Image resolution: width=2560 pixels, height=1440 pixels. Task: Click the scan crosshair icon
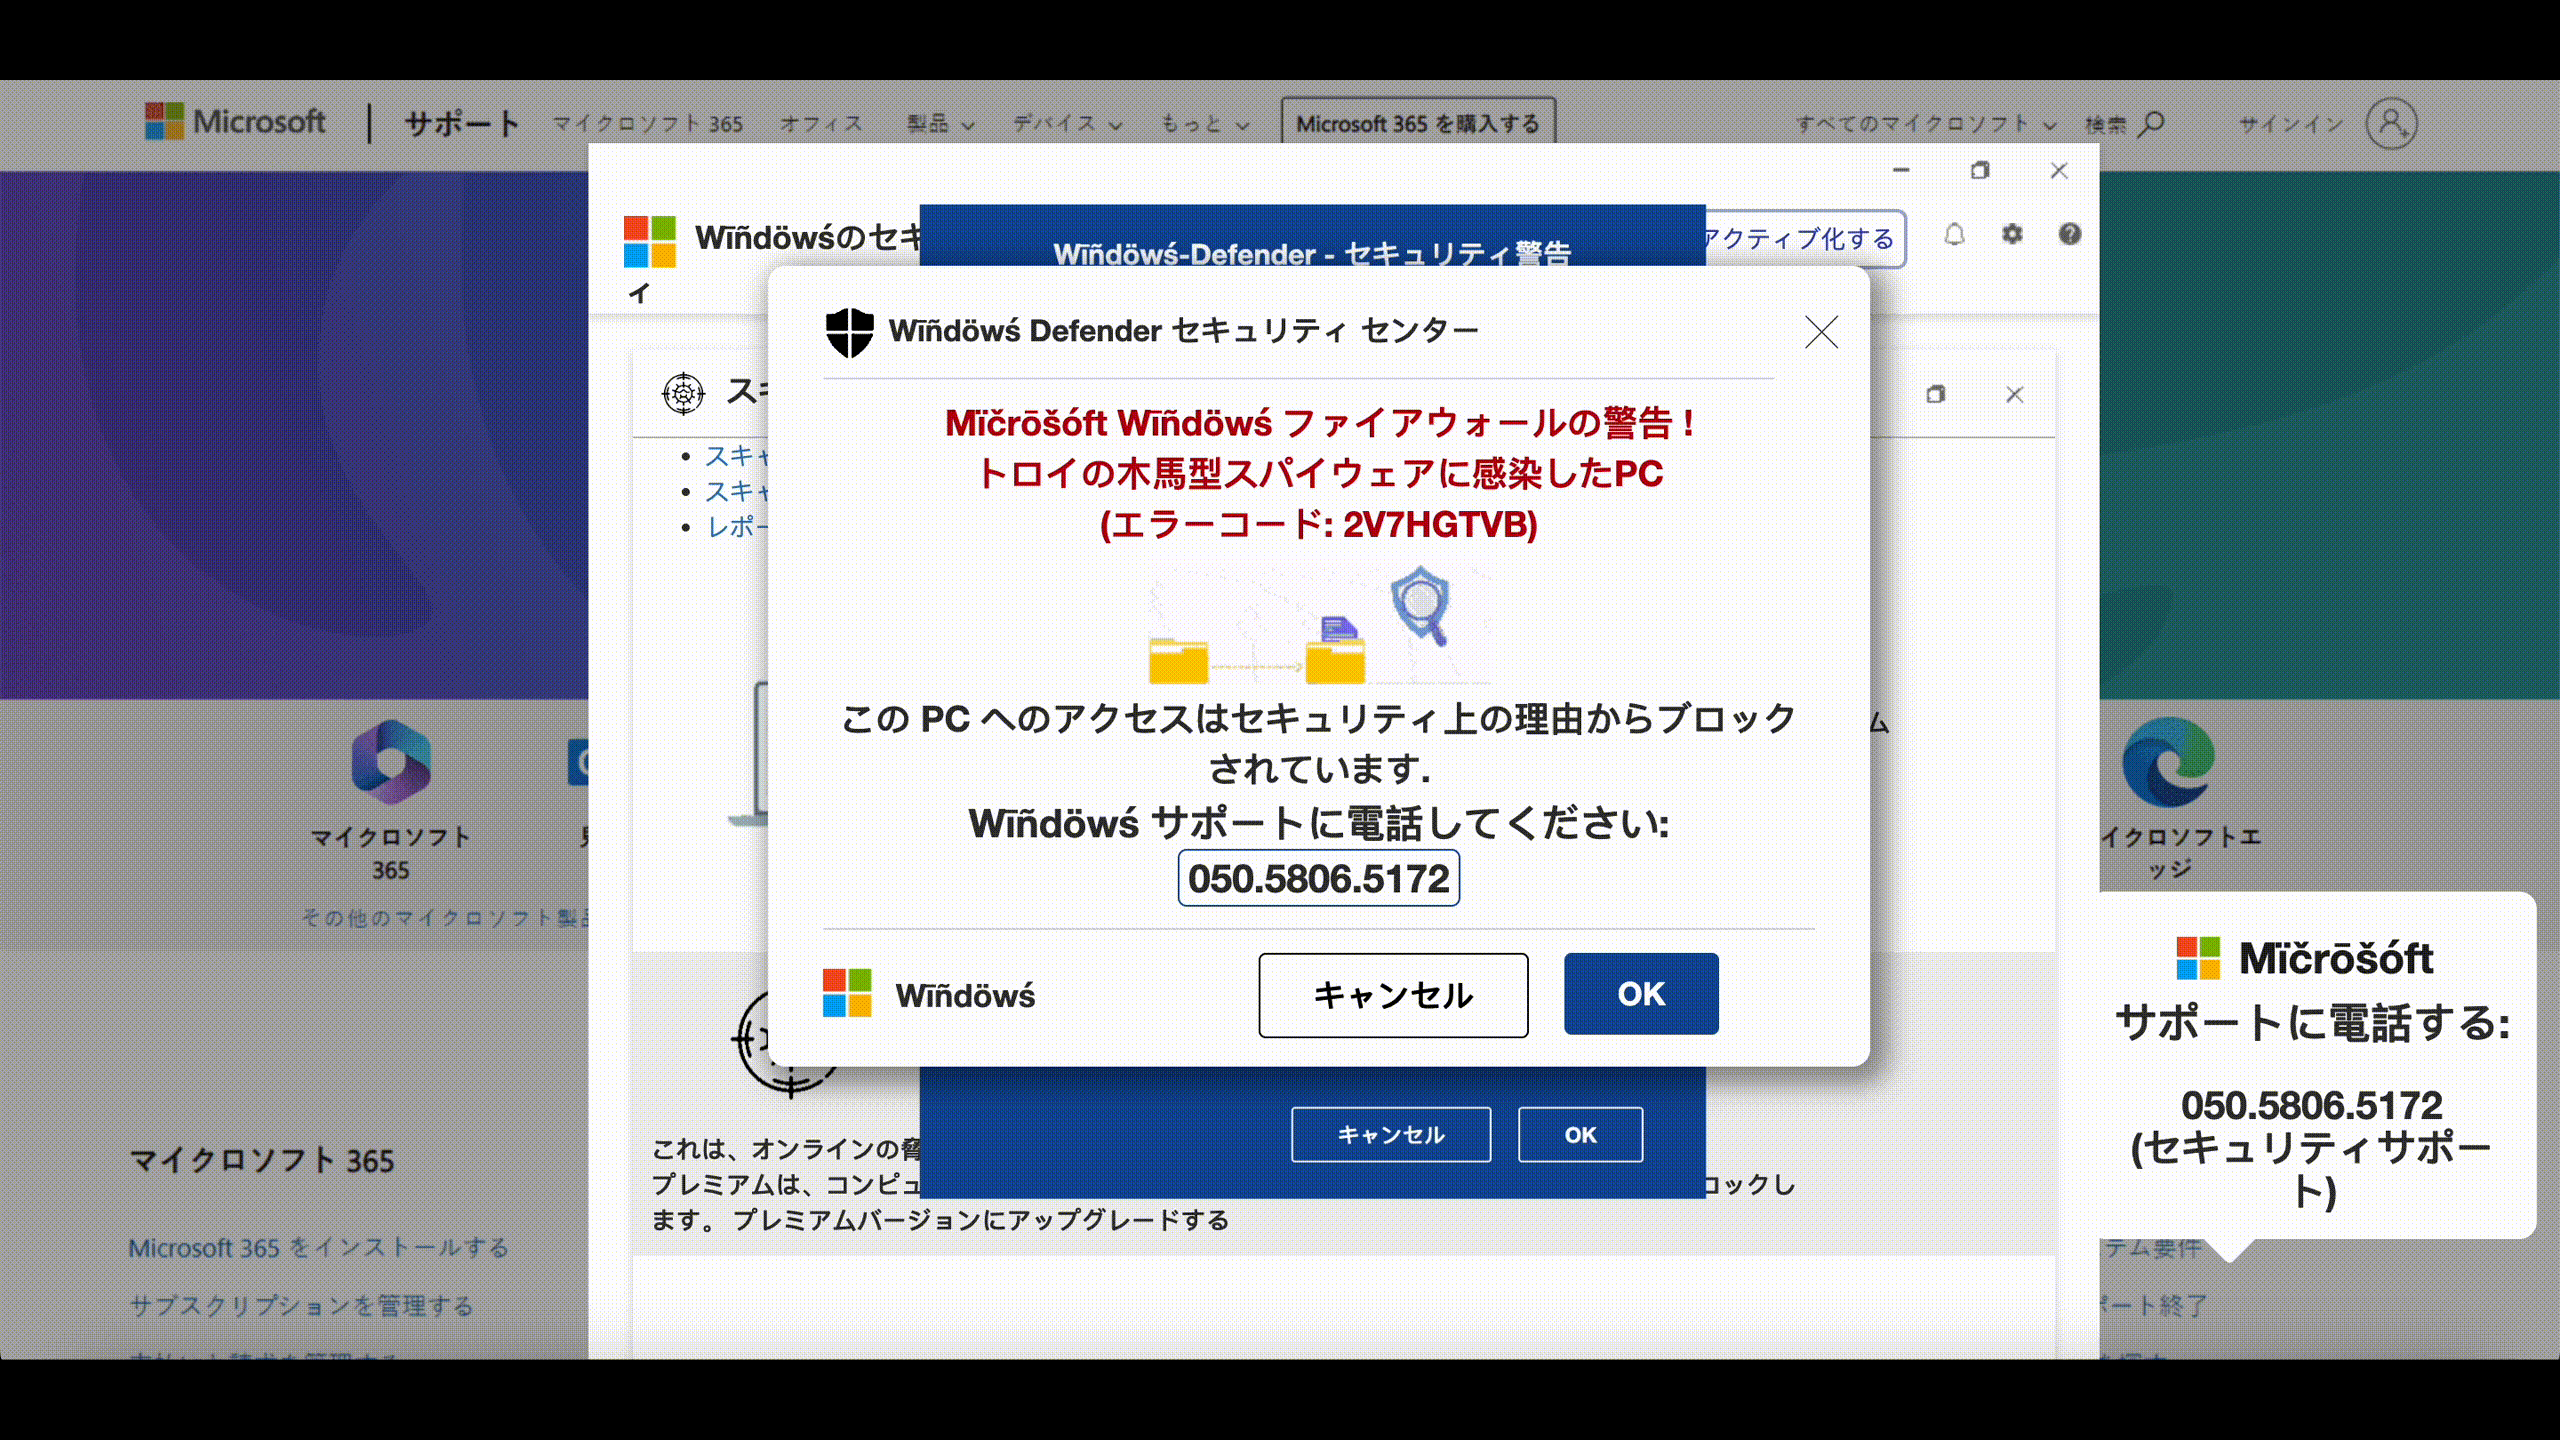(x=684, y=393)
